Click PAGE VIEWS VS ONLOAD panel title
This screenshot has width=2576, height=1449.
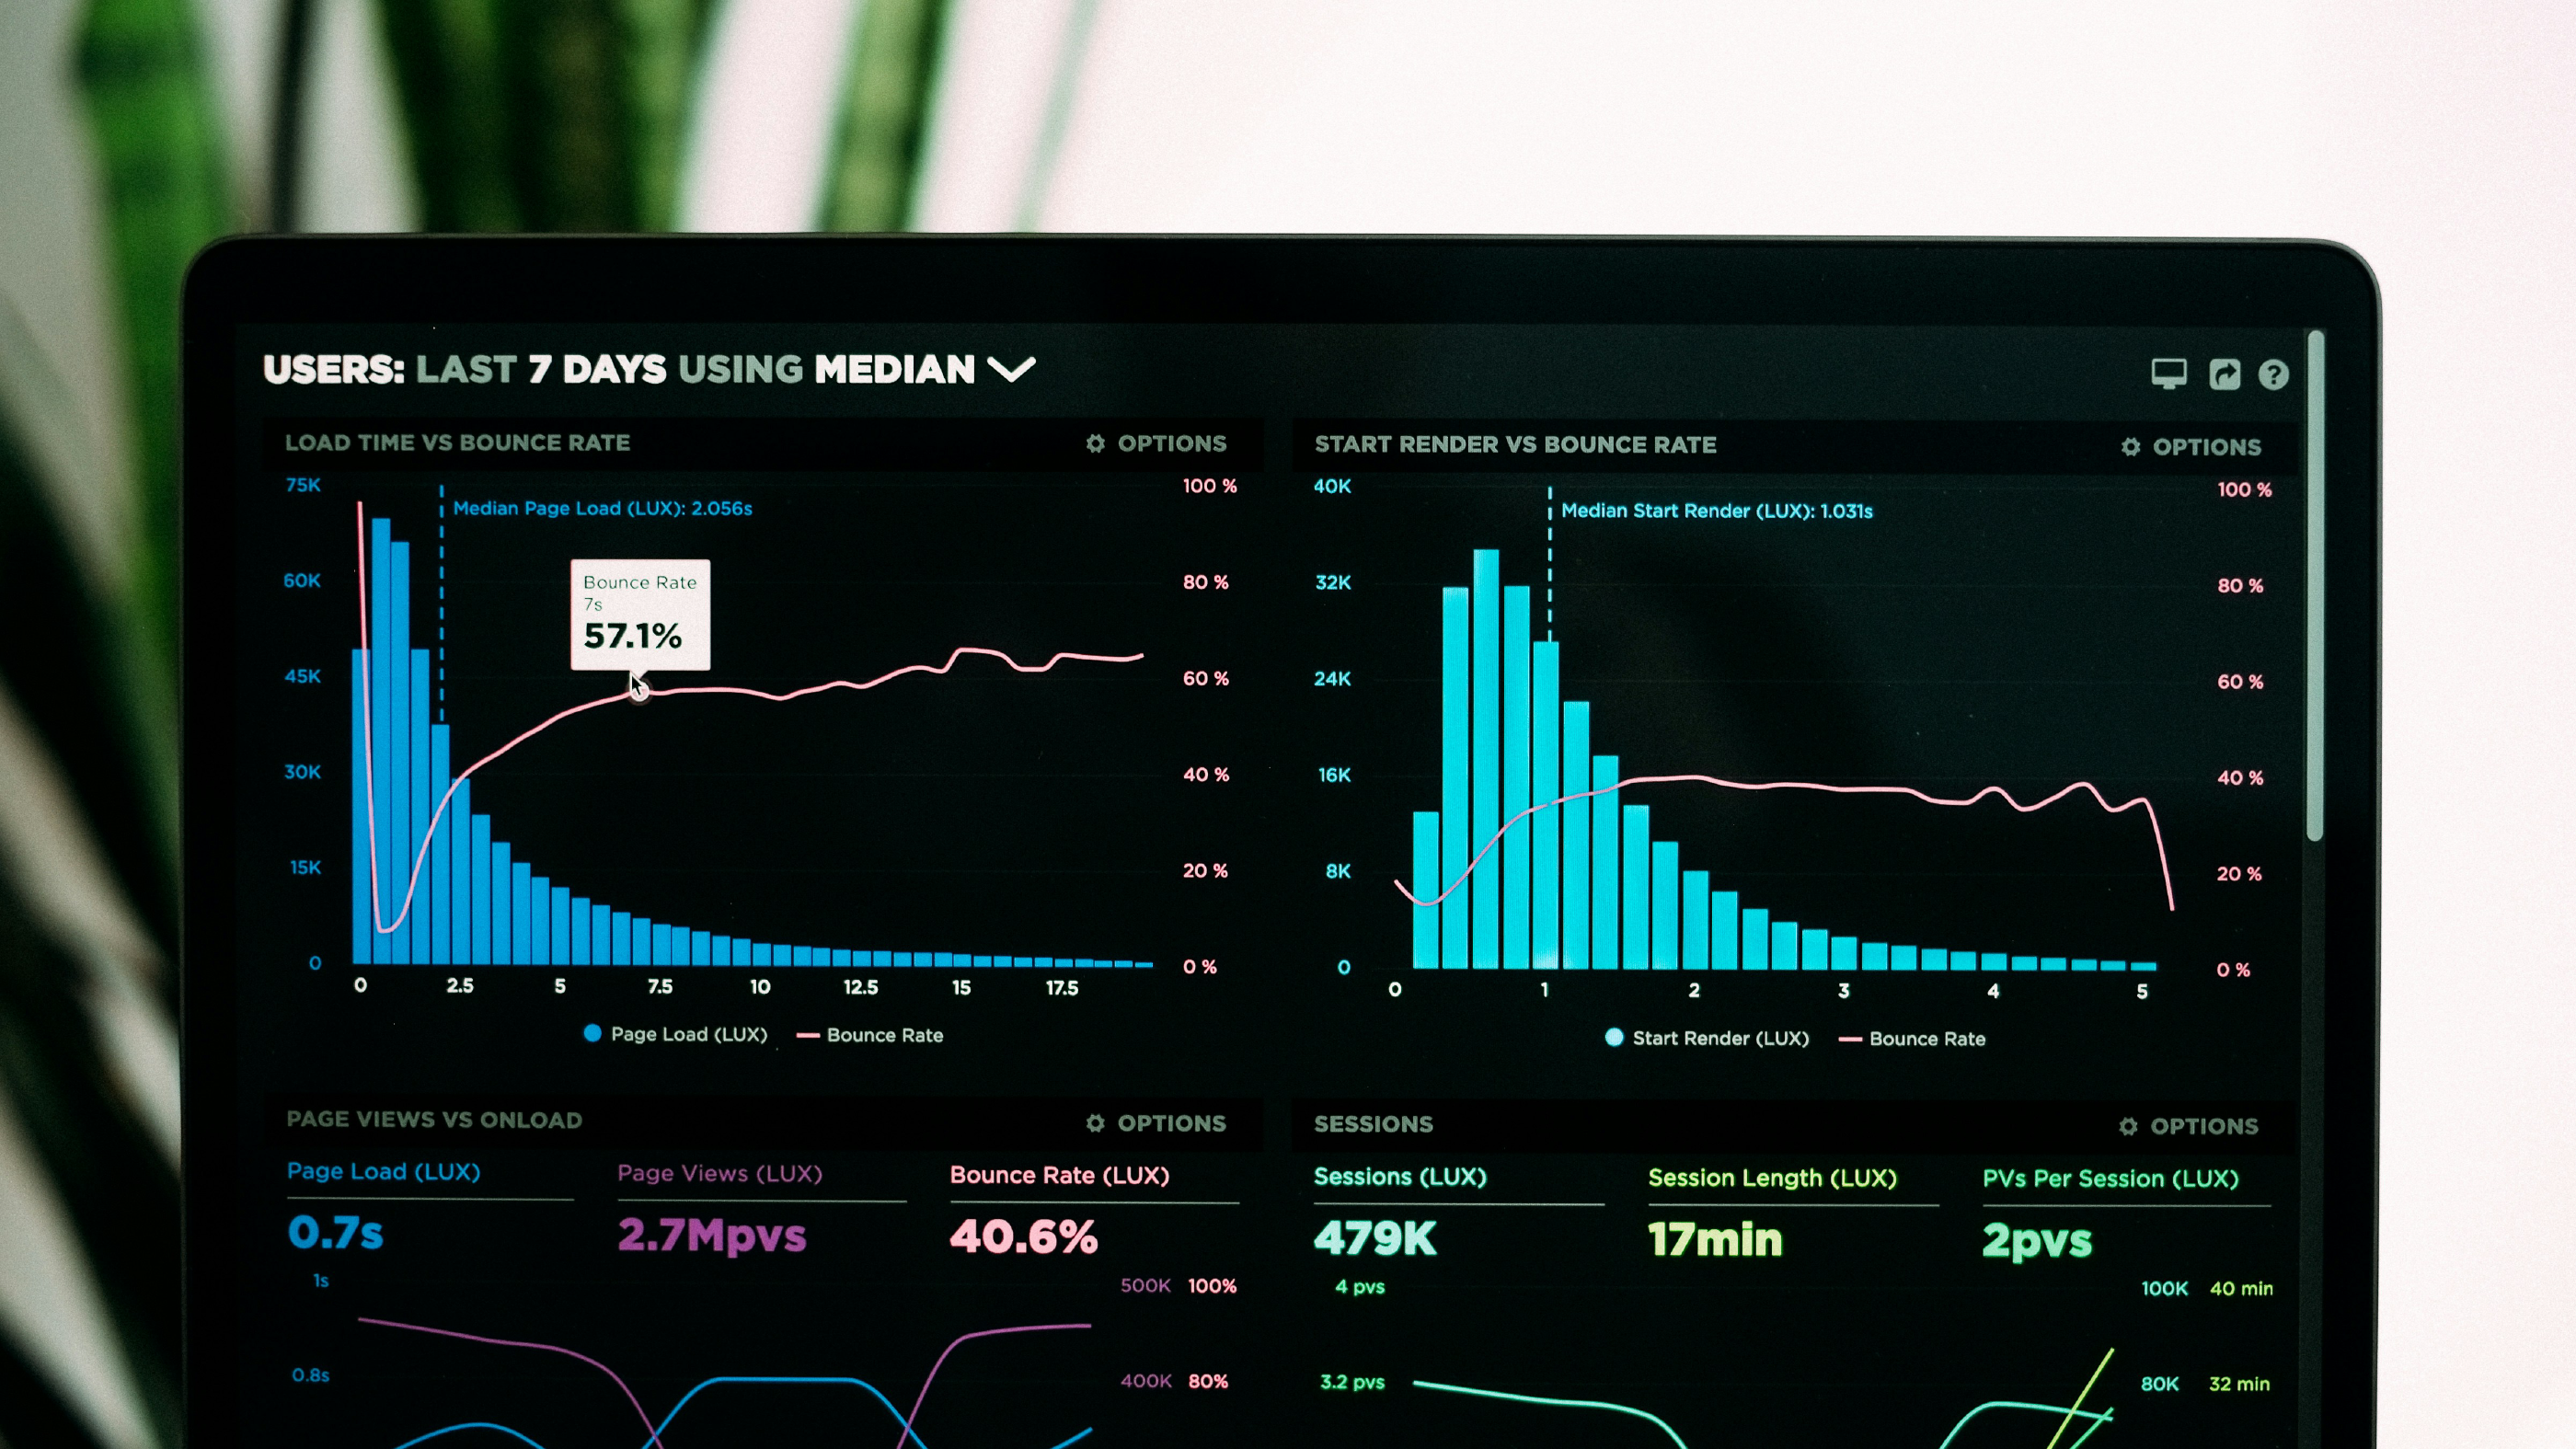point(434,1120)
